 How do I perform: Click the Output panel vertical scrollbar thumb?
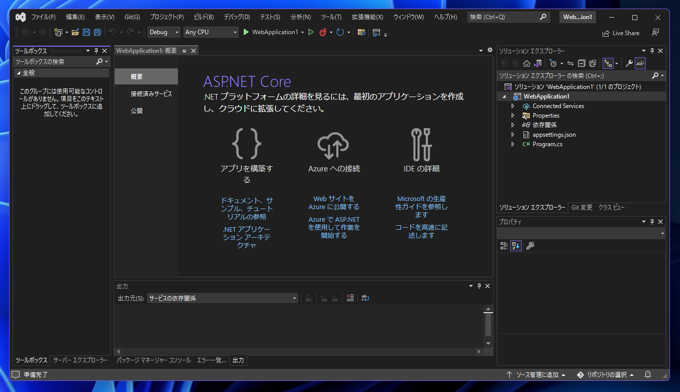coord(488,325)
